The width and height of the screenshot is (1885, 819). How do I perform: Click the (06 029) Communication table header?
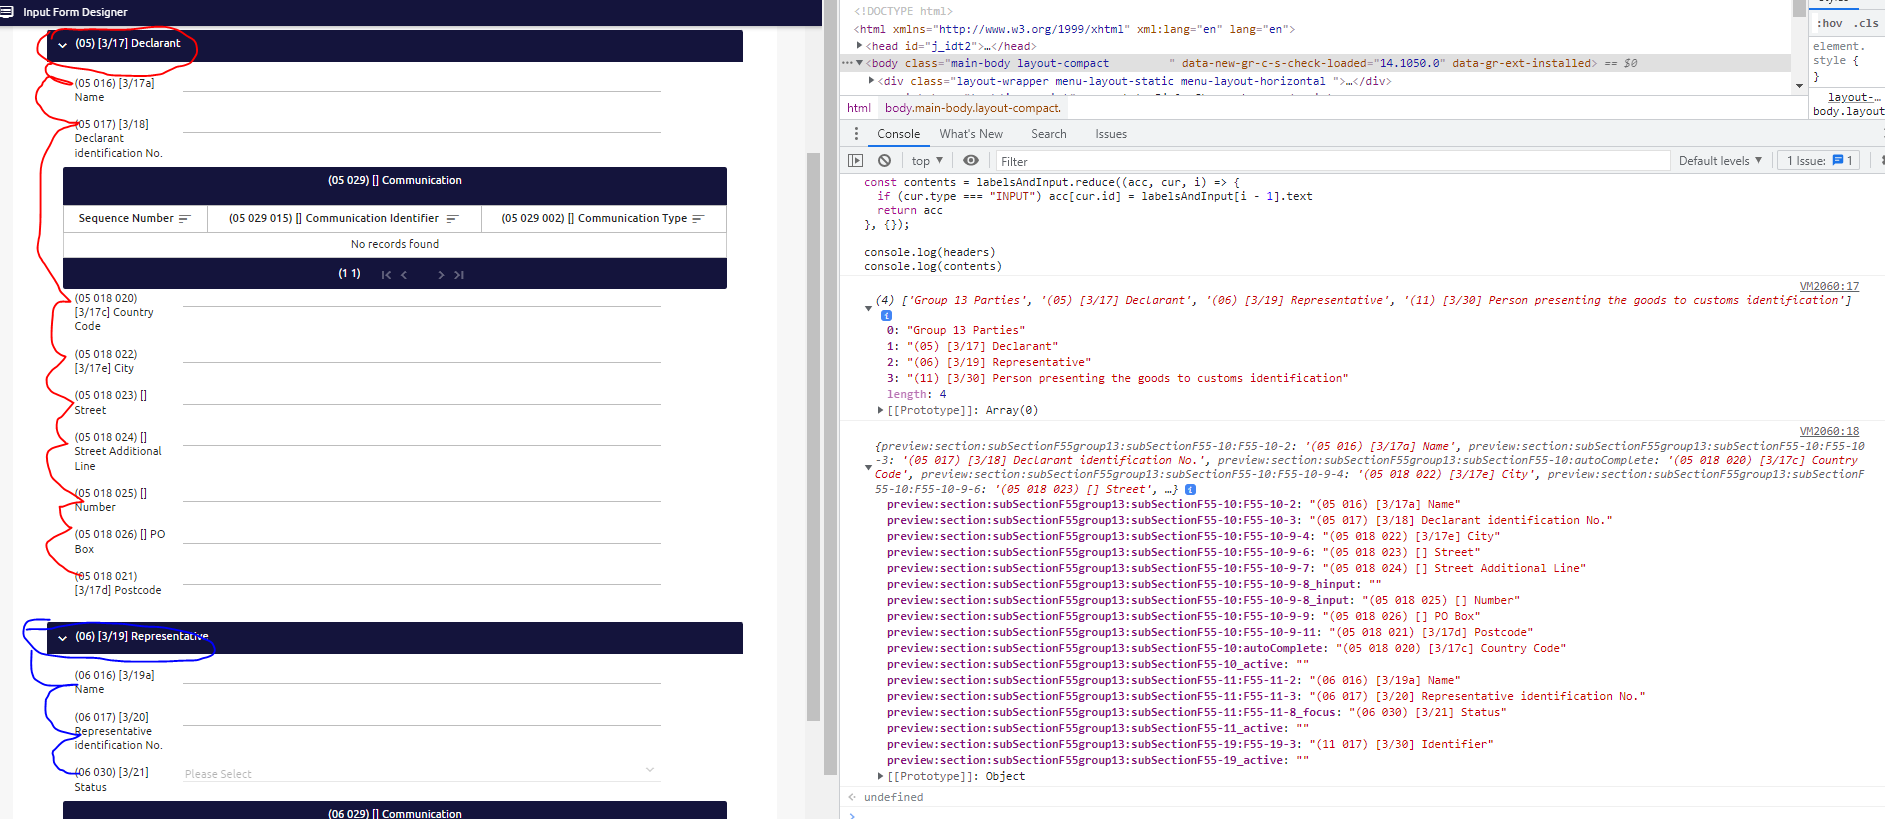(395, 811)
